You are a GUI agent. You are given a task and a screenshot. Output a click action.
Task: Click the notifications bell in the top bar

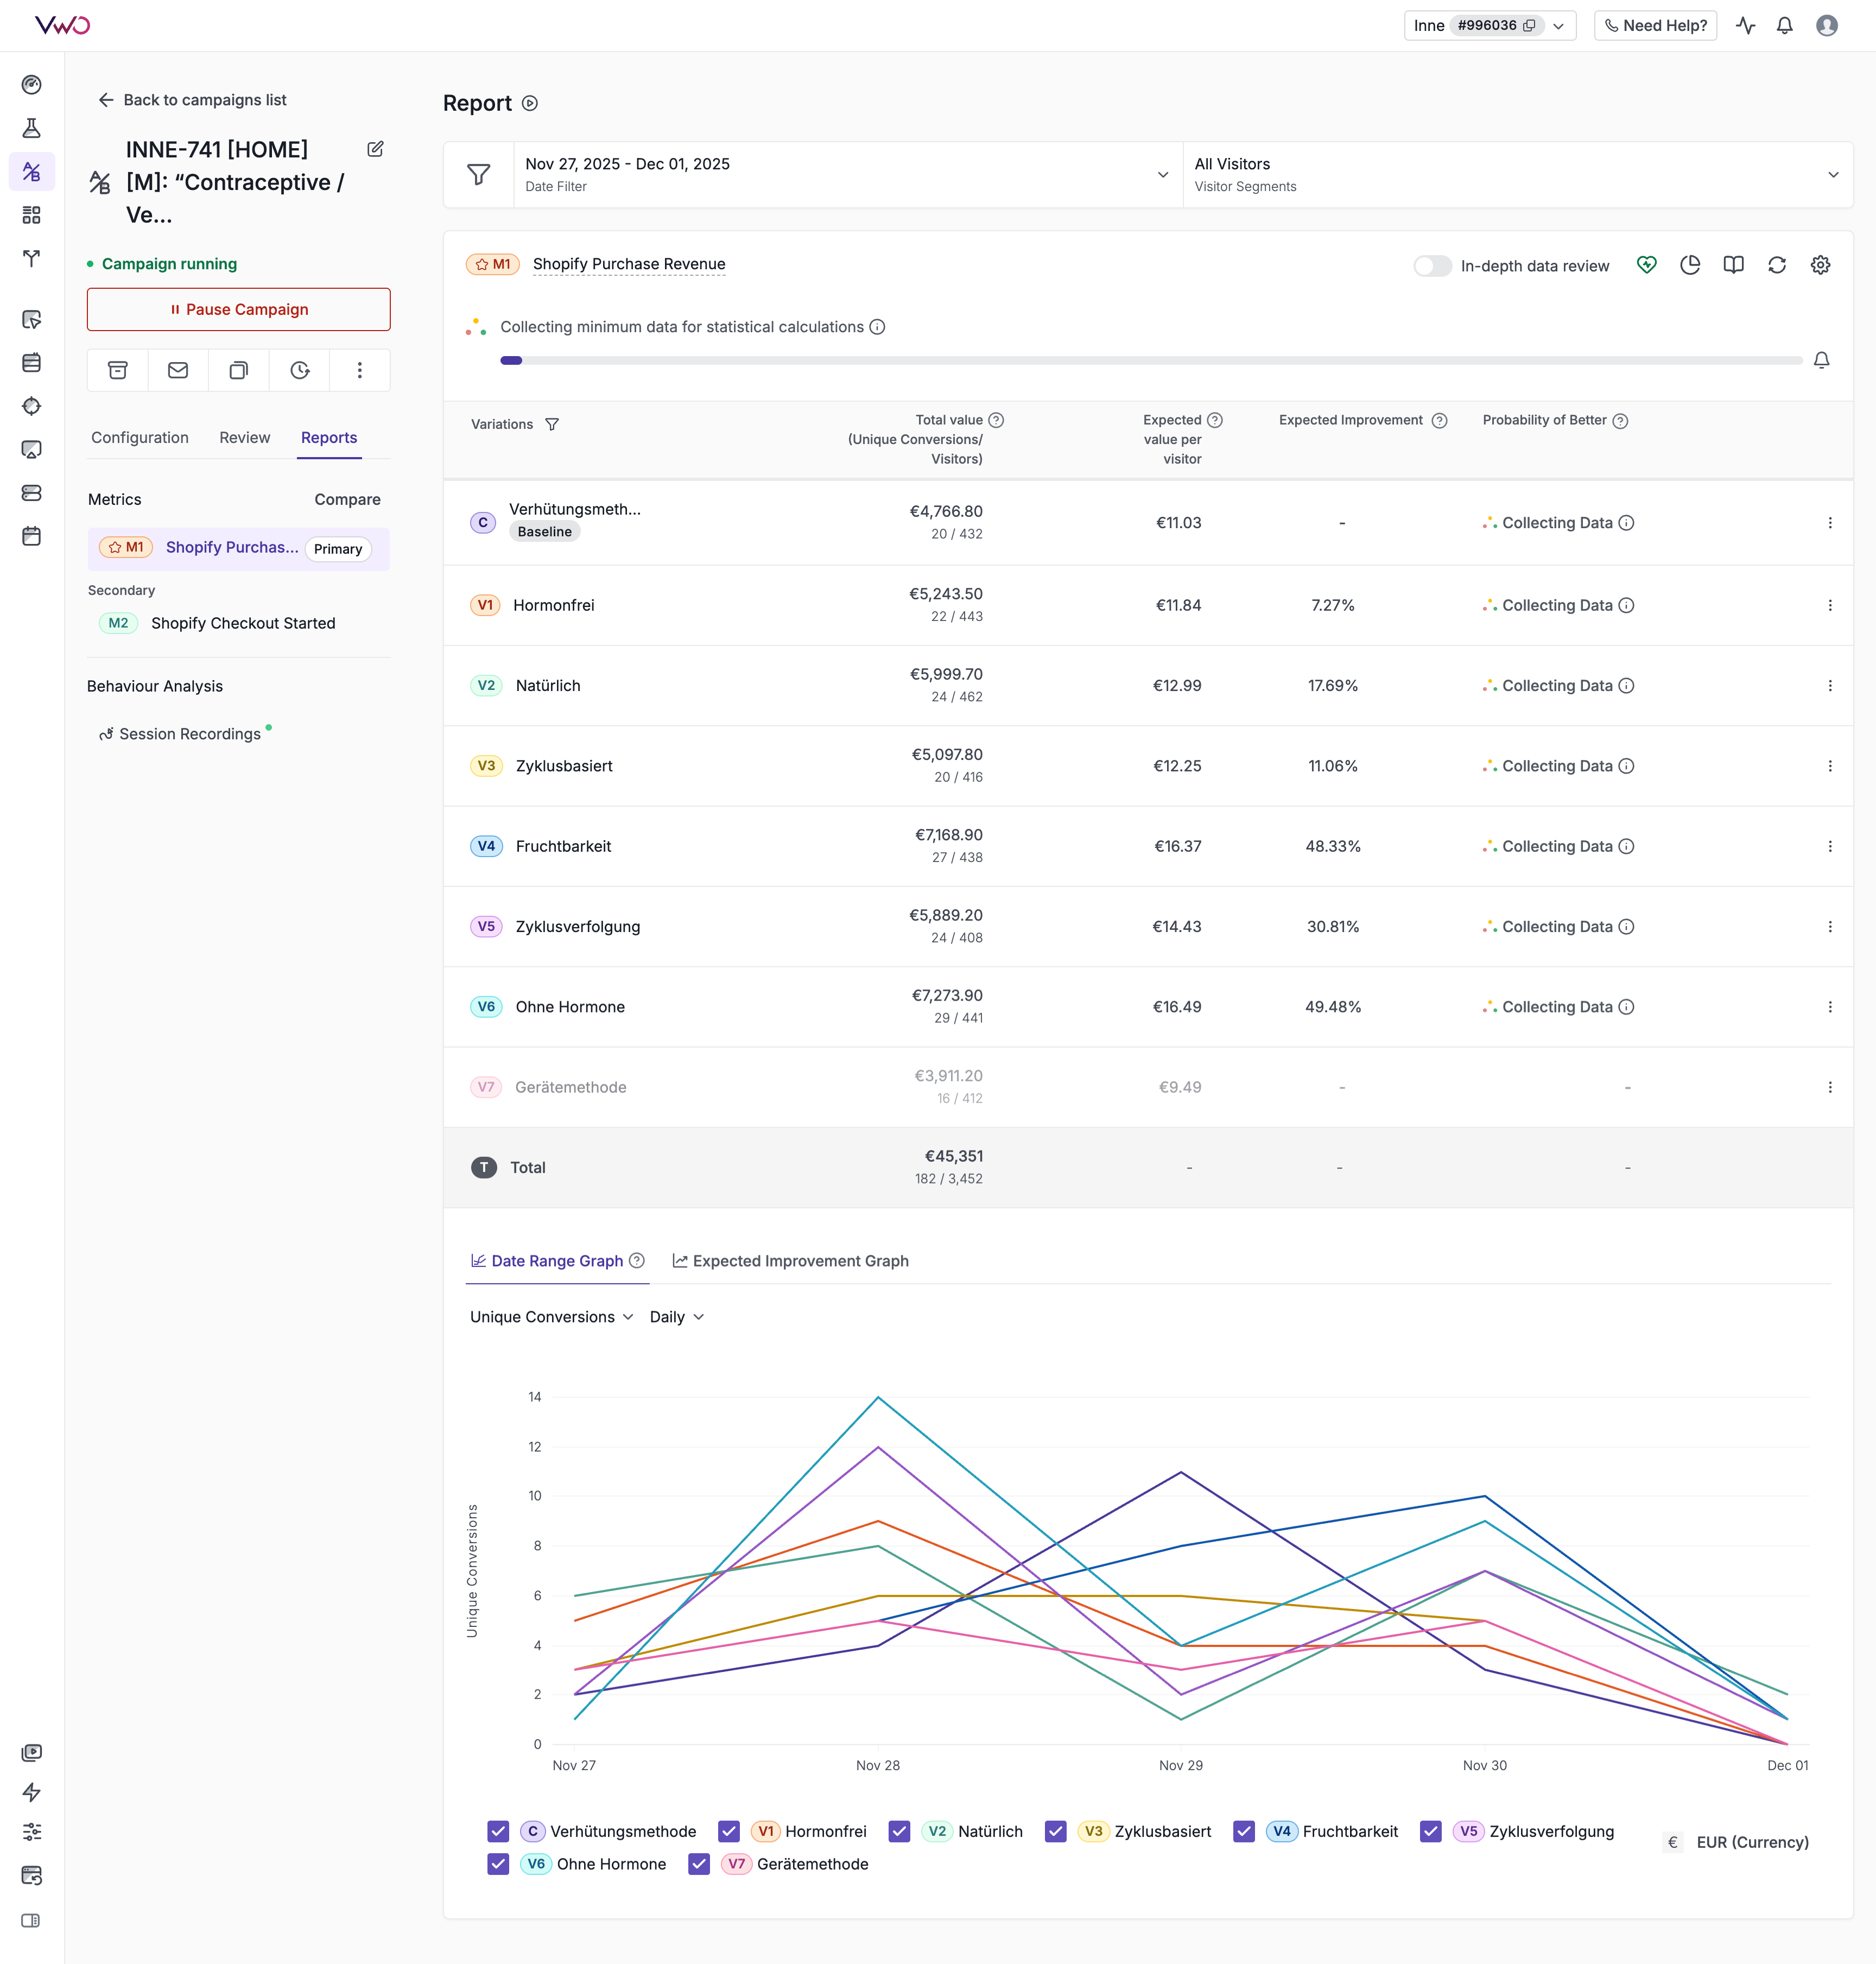coord(1784,26)
